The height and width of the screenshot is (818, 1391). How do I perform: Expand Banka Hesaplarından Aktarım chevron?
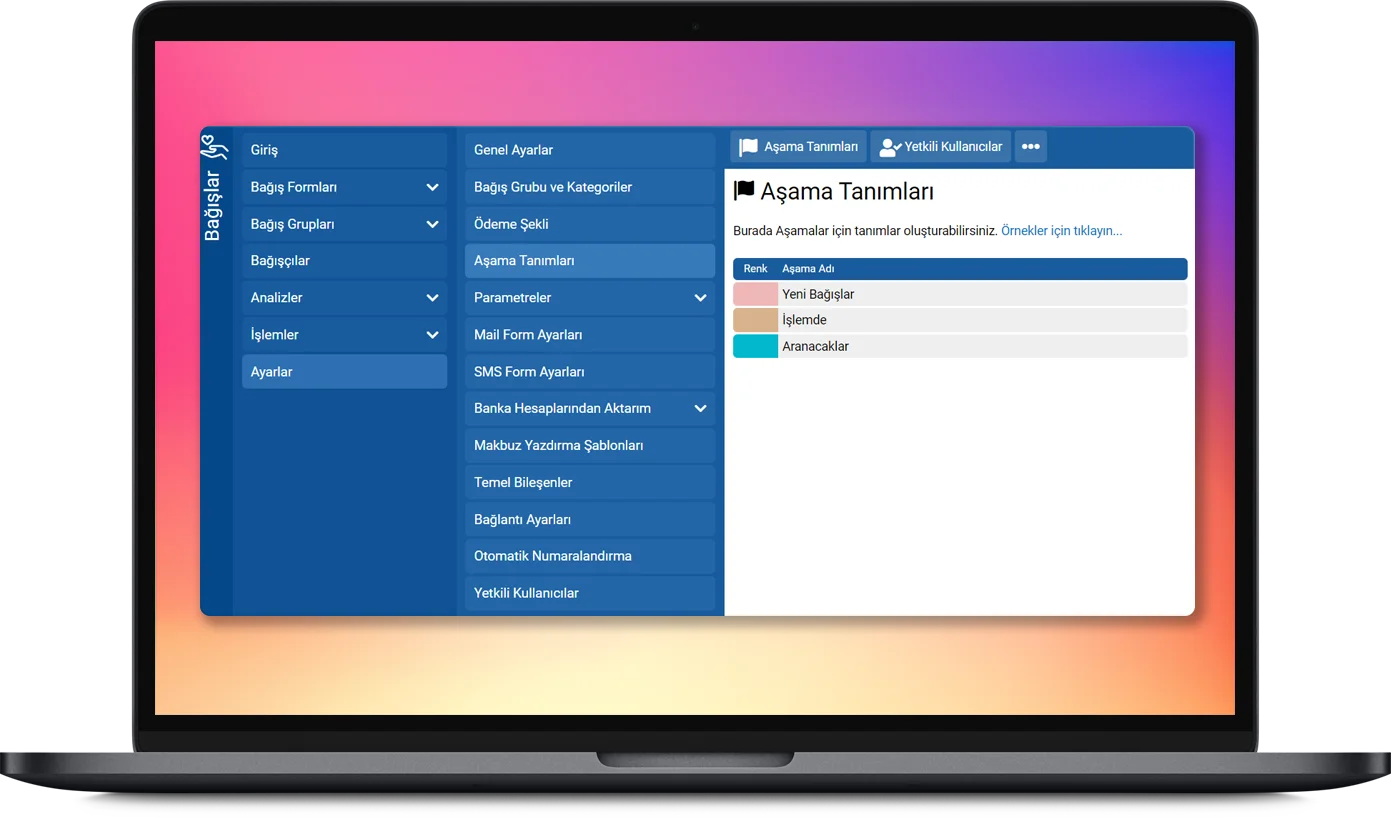(700, 408)
